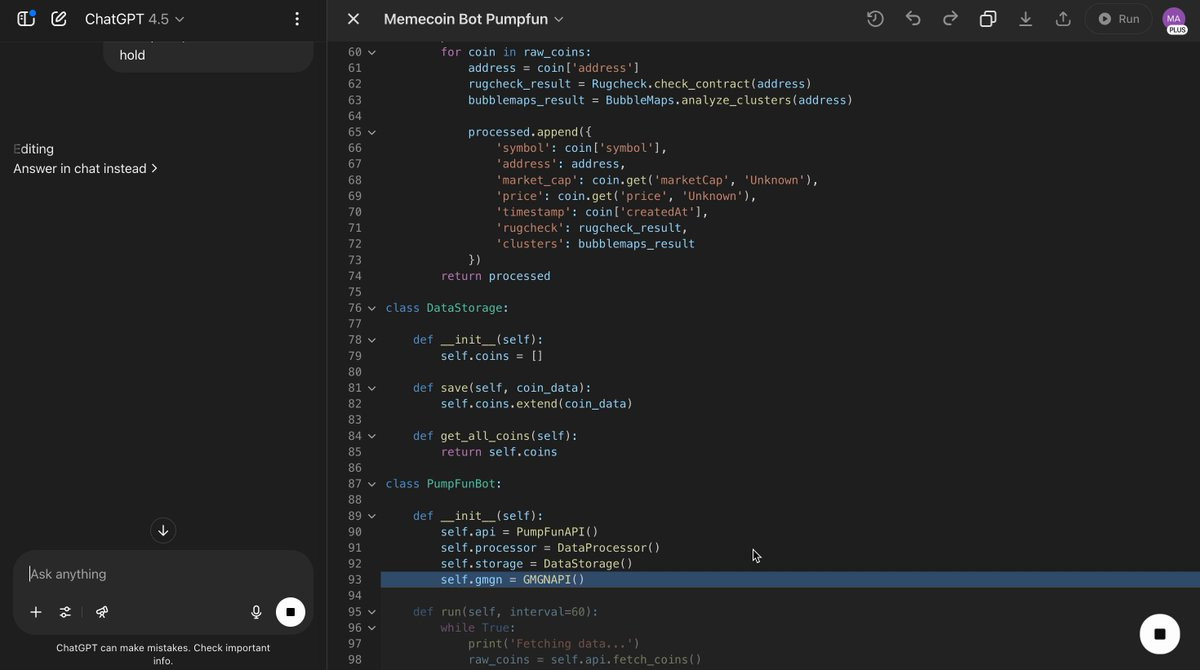Add attachment with the plus icon
1200x670 pixels.
pos(36,612)
